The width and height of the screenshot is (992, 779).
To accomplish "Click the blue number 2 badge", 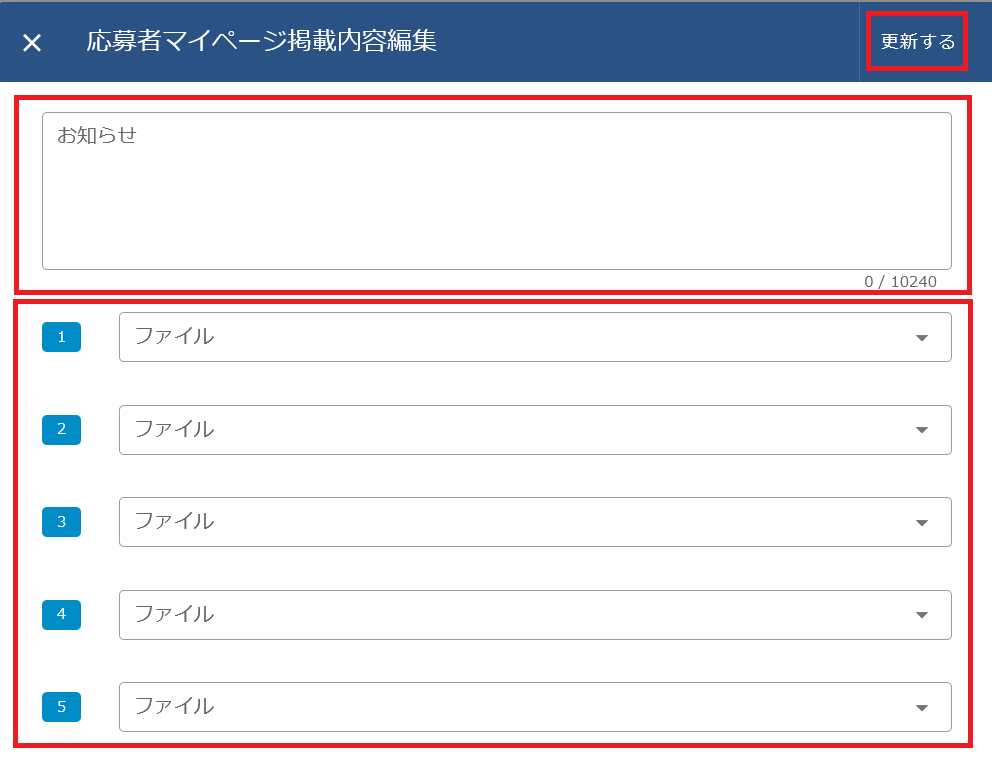I will click(61, 429).
